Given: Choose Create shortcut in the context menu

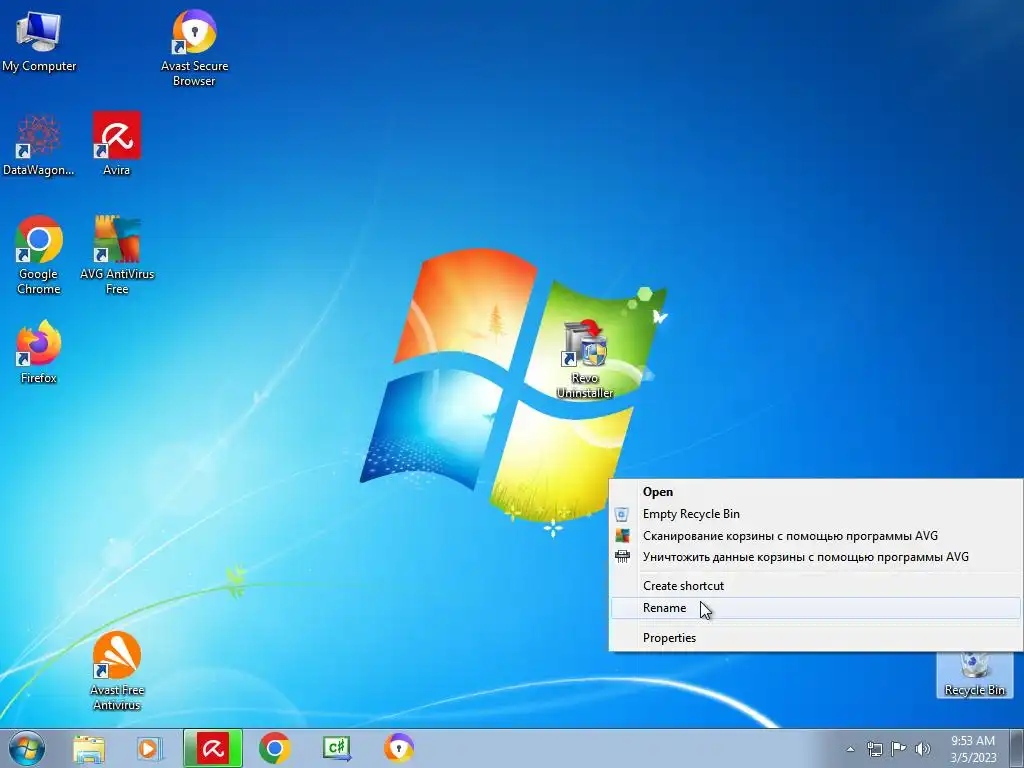Looking at the screenshot, I should 816,586.
